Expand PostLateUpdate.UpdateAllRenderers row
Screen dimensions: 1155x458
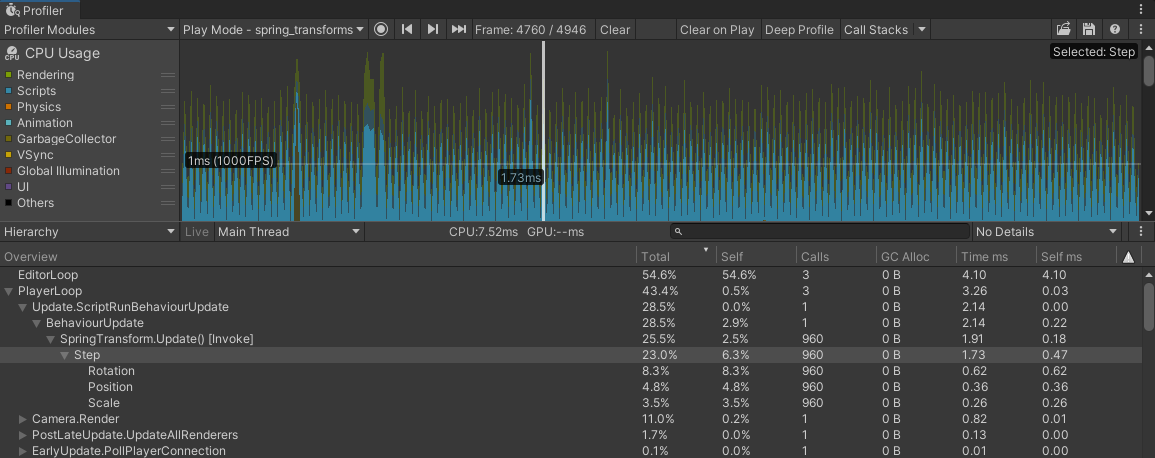pos(23,435)
